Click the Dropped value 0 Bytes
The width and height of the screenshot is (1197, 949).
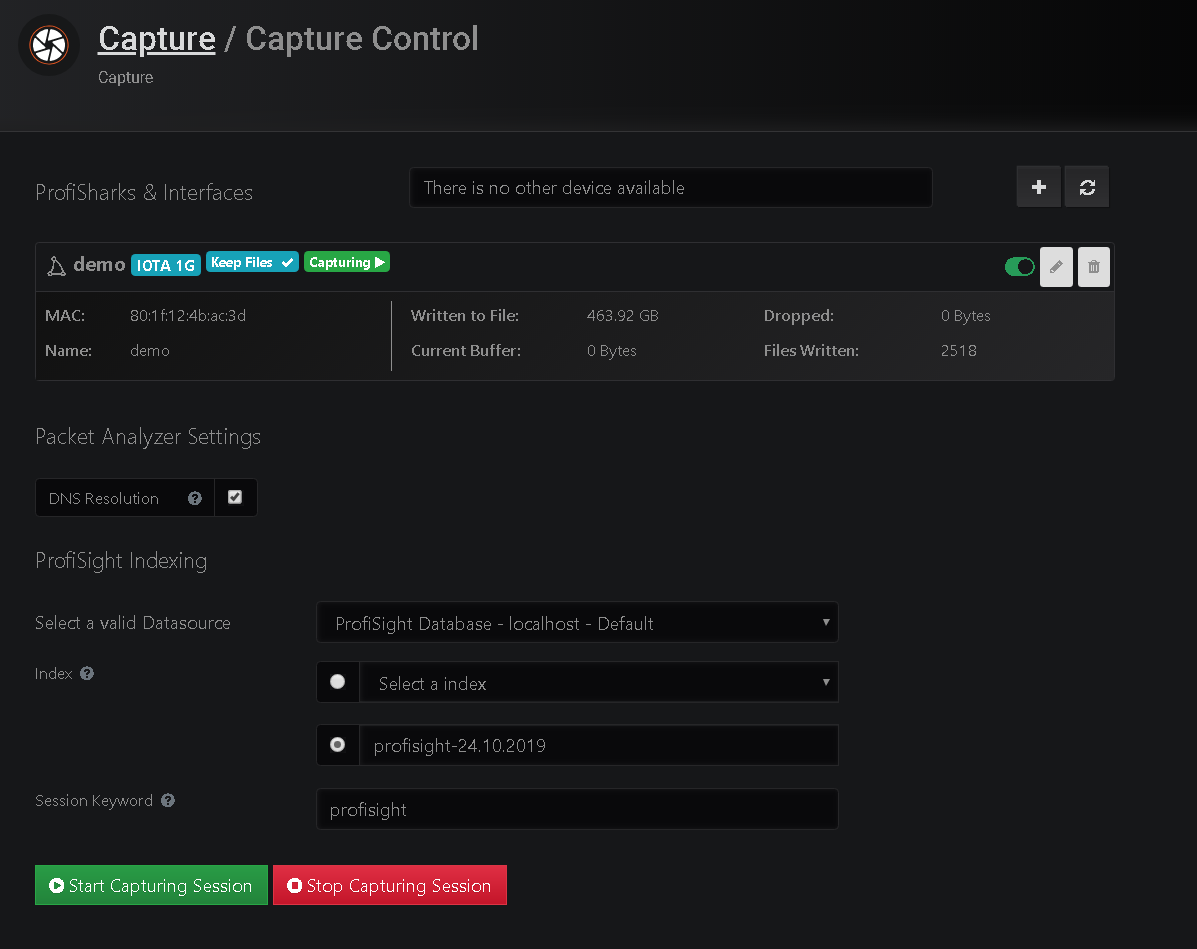[x=966, y=315]
